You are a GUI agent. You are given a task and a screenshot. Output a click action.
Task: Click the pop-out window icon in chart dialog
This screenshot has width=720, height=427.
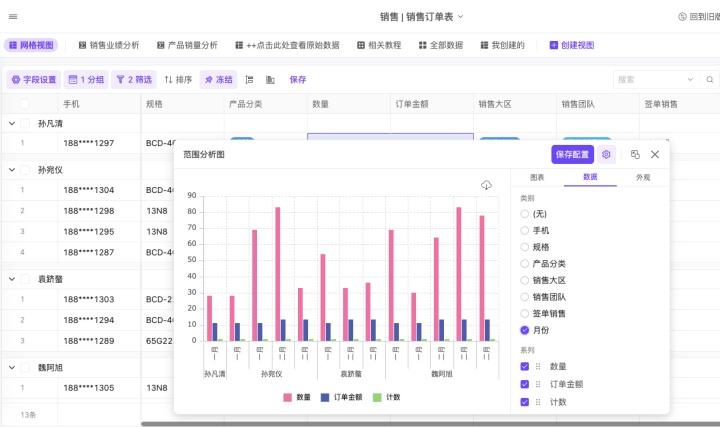coord(635,155)
